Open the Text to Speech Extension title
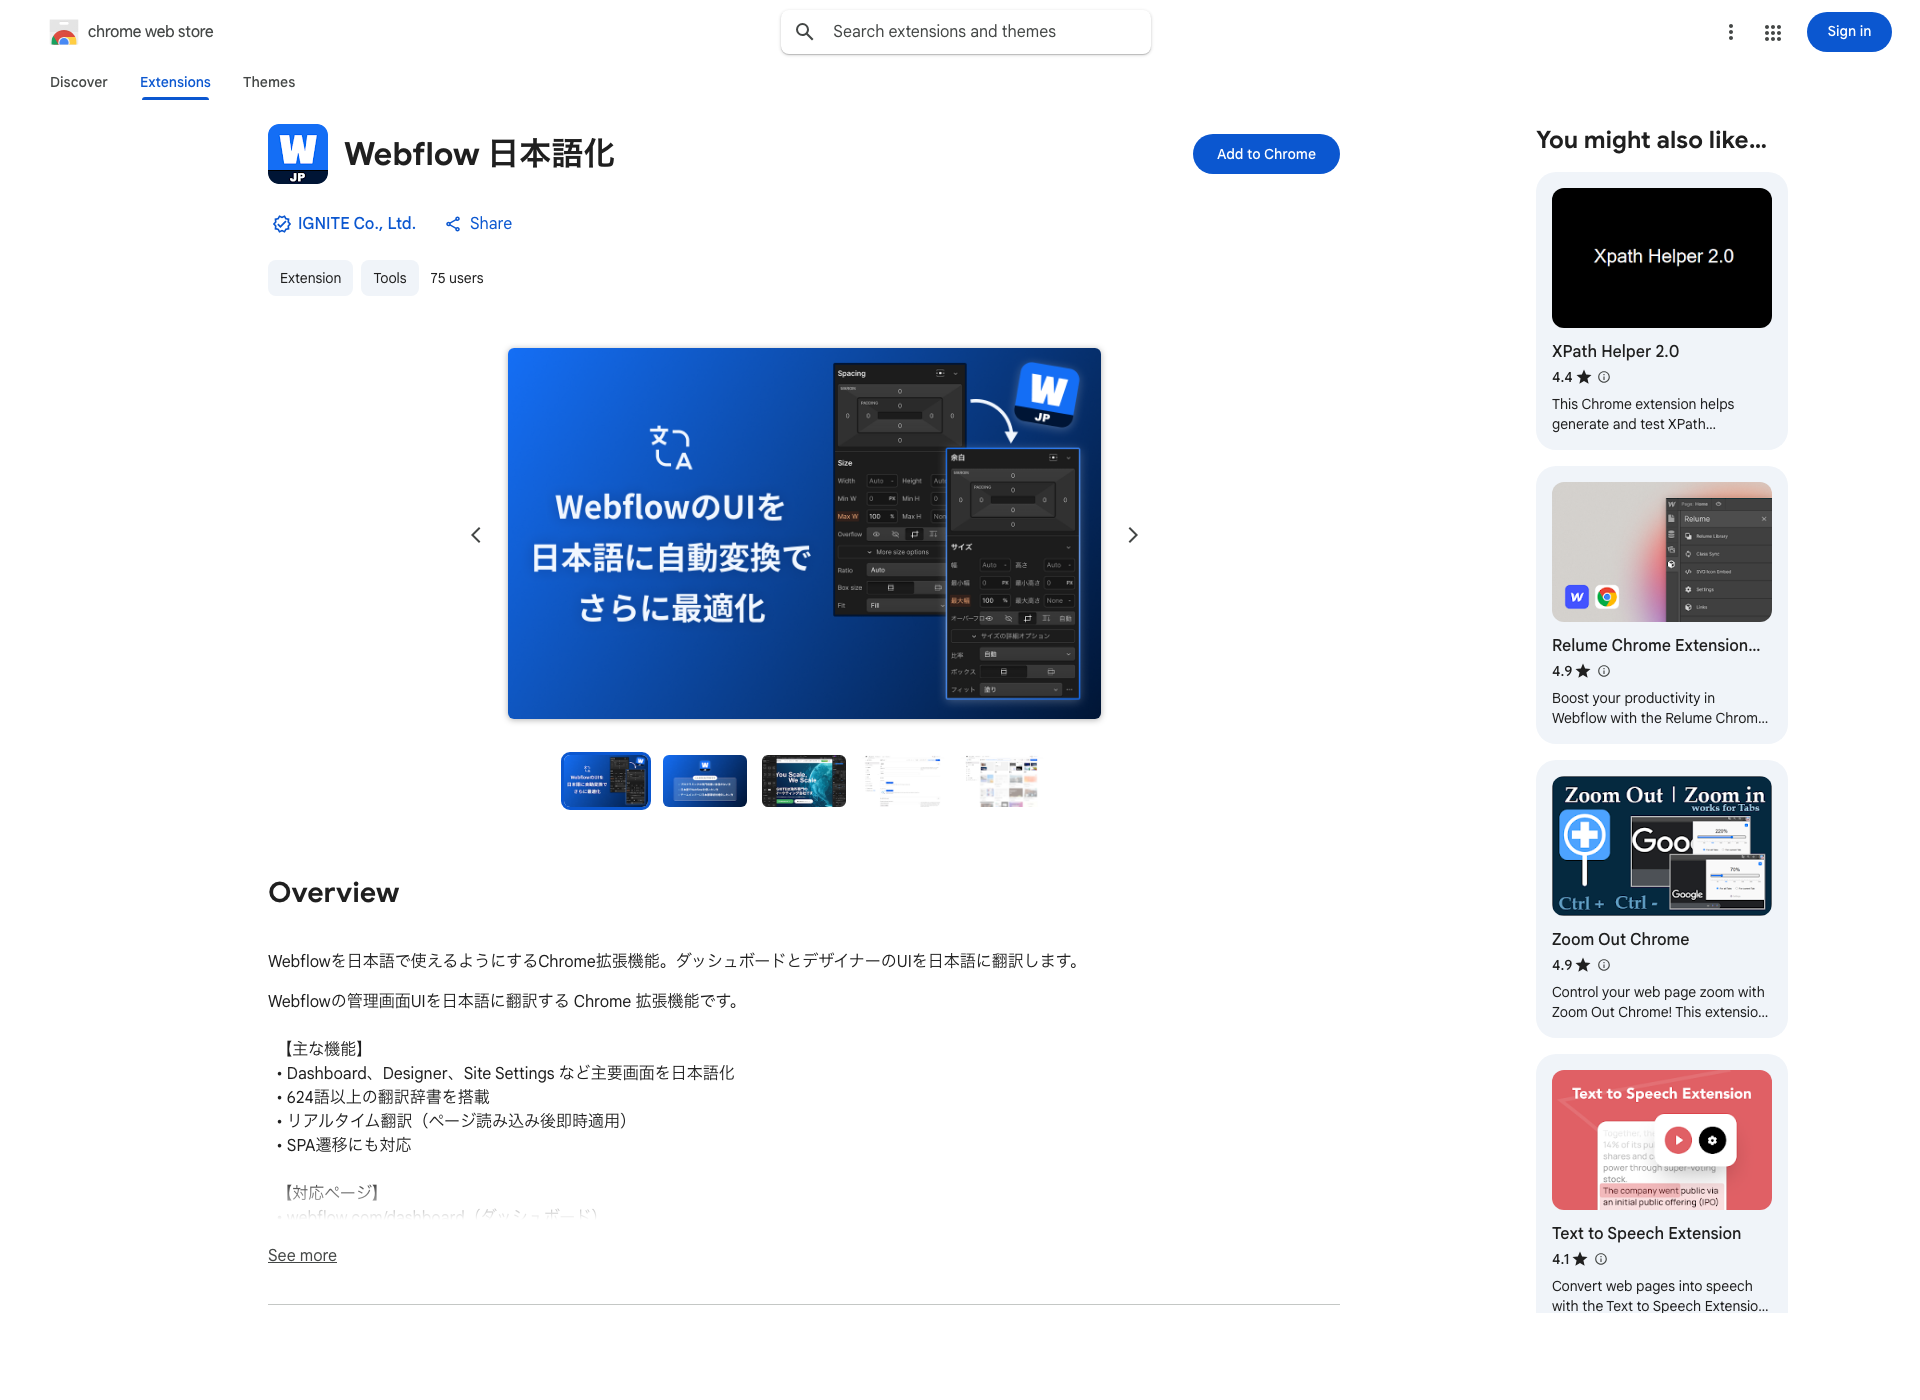Viewport: 1920px width, 1400px height. [x=1646, y=1233]
